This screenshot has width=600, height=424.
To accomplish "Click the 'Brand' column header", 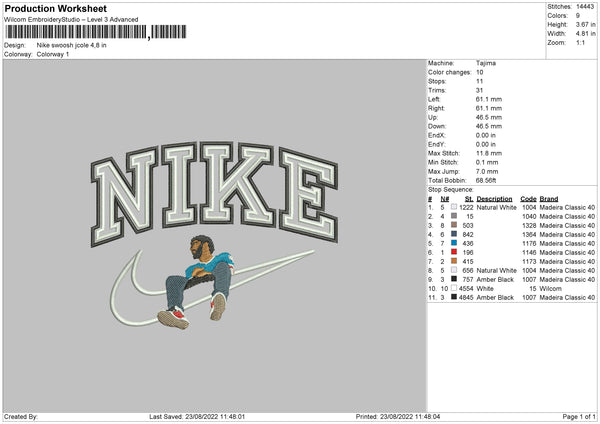I will point(549,199).
